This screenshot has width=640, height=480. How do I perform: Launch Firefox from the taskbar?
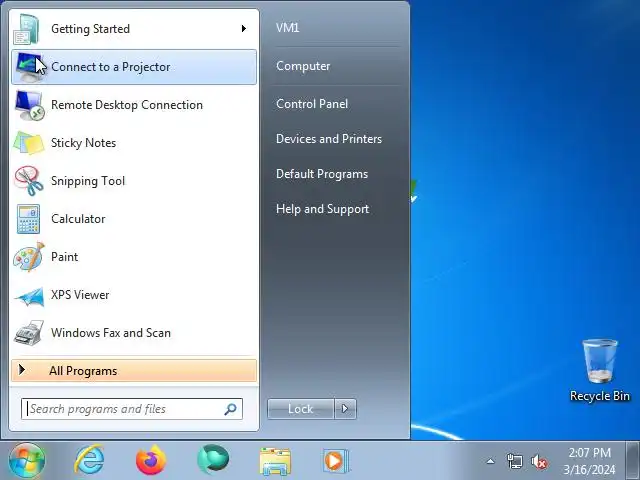(151, 460)
